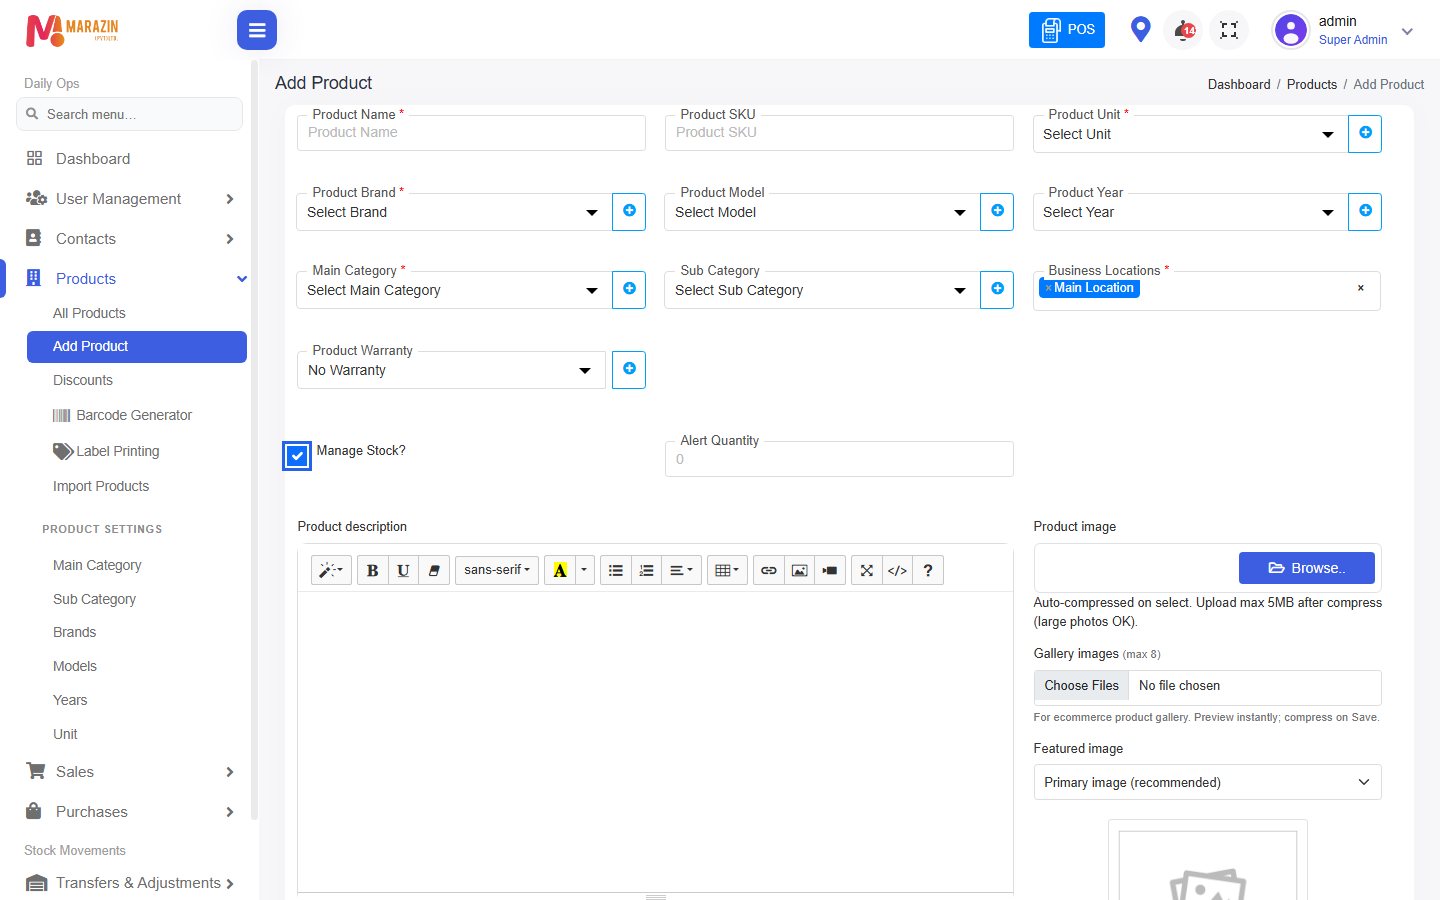Image resolution: width=1440 pixels, height=900 pixels.
Task: Insert a picture in the description editor
Action: pyautogui.click(x=800, y=570)
